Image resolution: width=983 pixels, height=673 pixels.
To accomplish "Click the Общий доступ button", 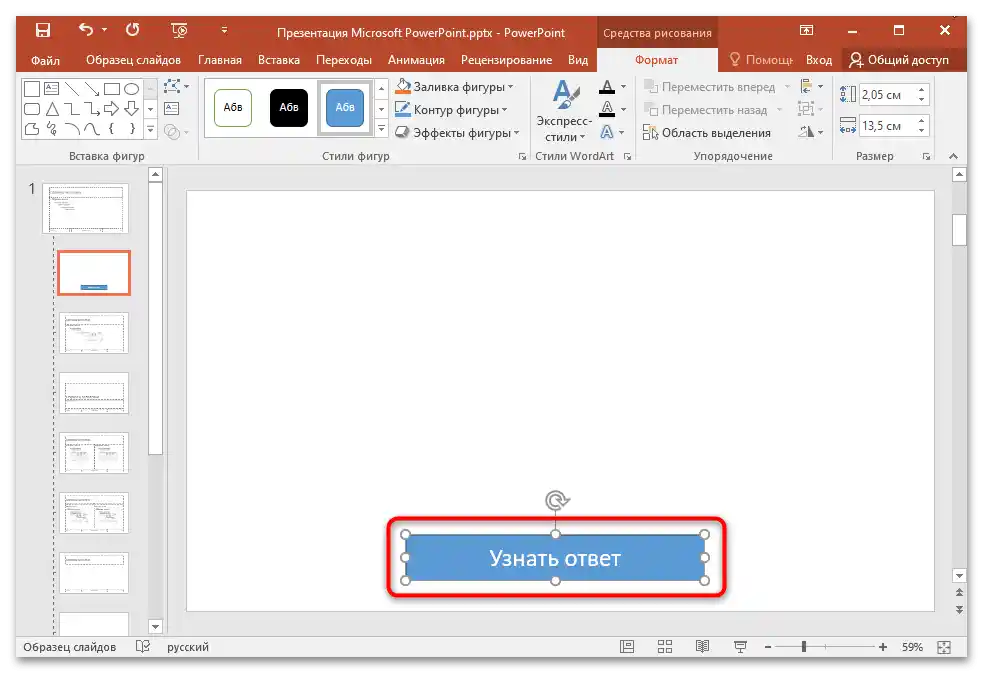I will pos(899,60).
